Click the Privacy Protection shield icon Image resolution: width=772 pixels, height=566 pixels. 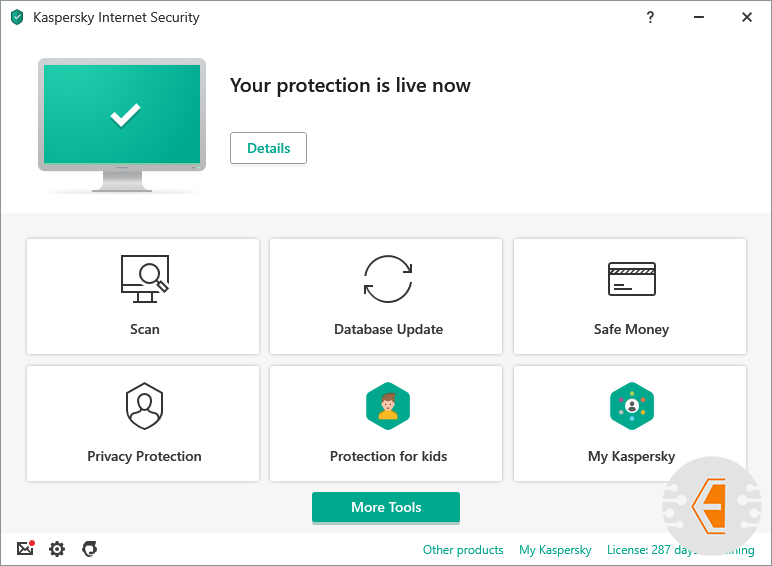(144, 406)
